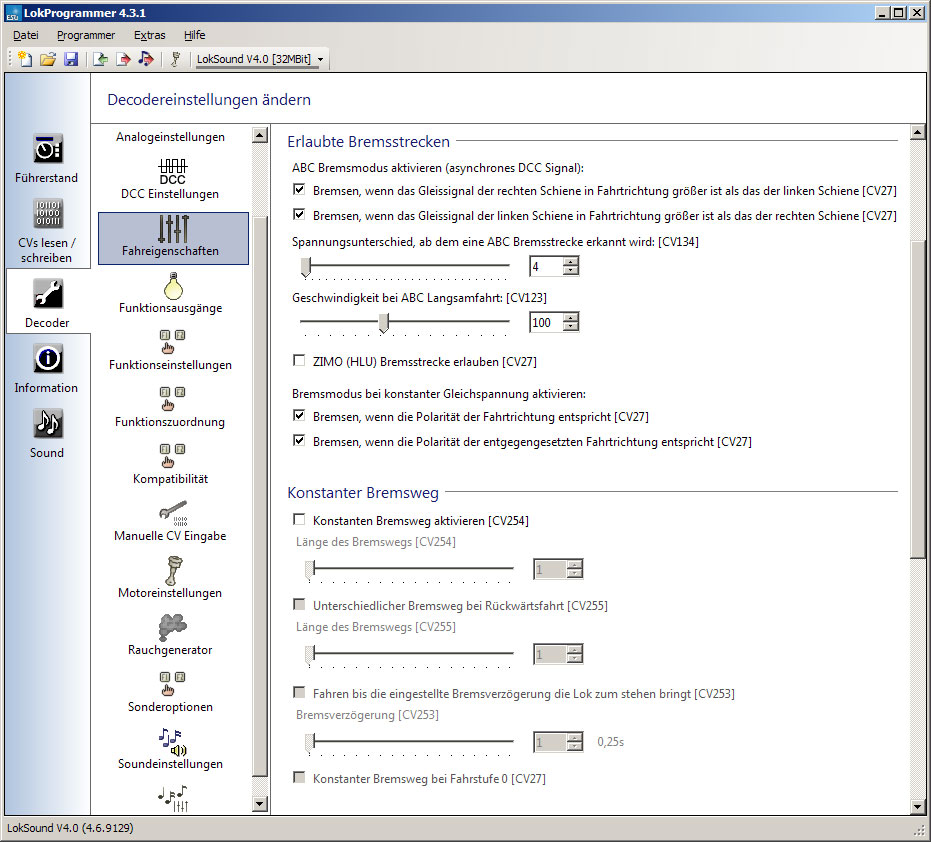
Task: Increase CV134 value with spinner up arrow
Action: (x=571, y=262)
